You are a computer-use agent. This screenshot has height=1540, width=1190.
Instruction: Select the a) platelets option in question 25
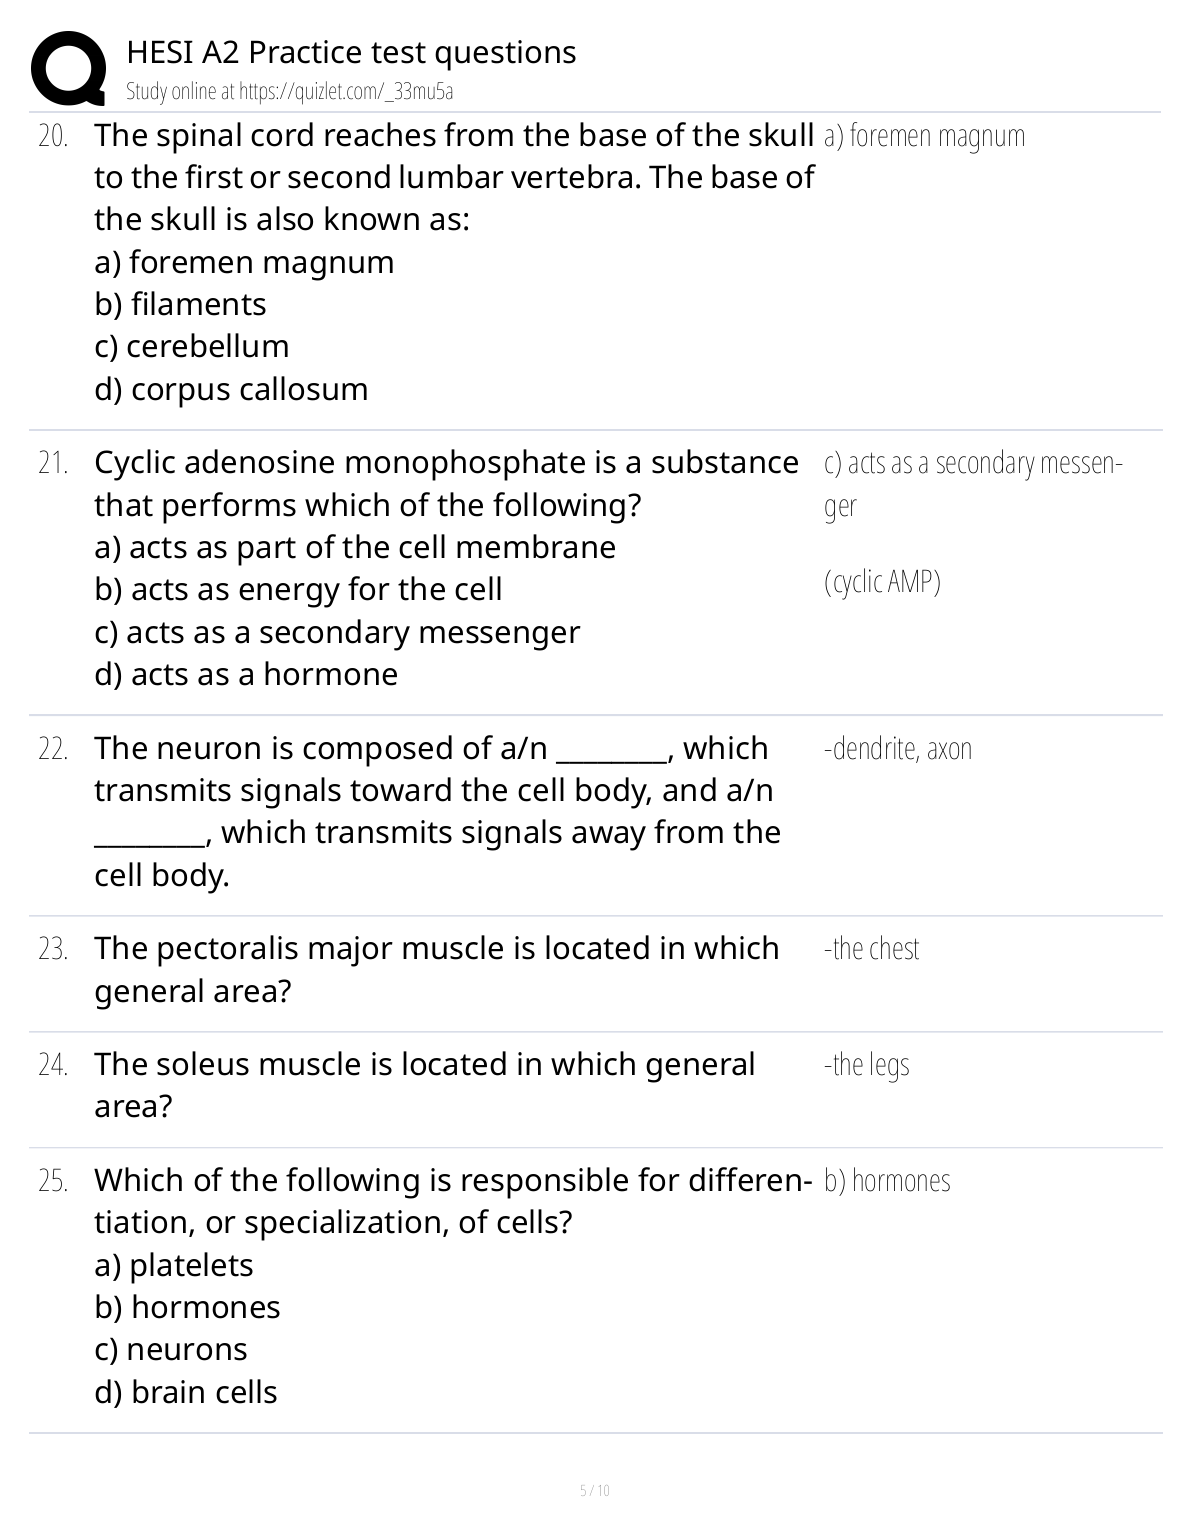174,1265
